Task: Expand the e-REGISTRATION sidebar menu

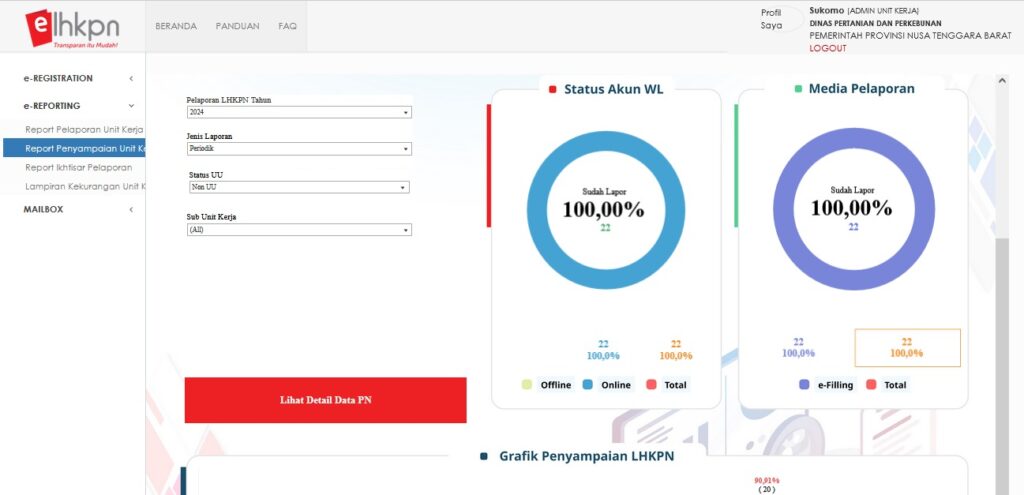Action: click(78, 78)
